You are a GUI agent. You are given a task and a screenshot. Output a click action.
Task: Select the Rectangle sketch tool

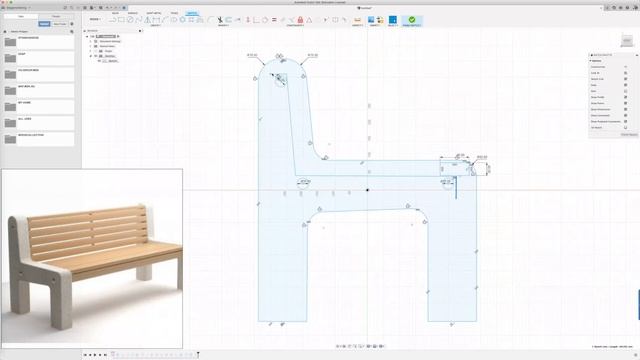[121, 20]
